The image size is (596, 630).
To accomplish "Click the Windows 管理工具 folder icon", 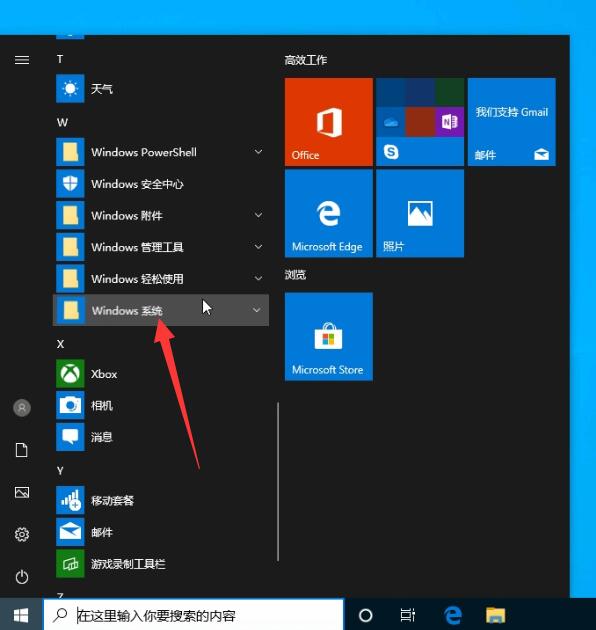I will pyautogui.click(x=70, y=247).
